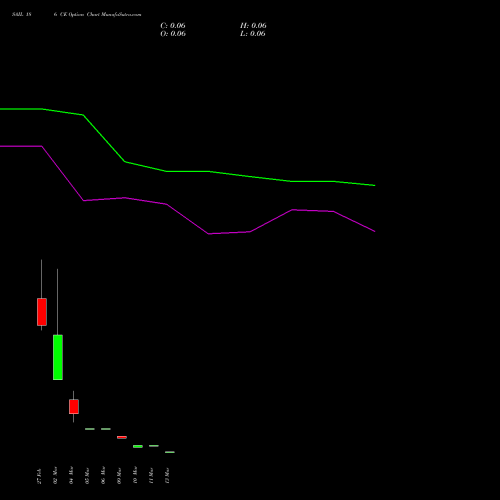
Task: Click the red 27 Feb candlestick body
Action: tap(42, 312)
